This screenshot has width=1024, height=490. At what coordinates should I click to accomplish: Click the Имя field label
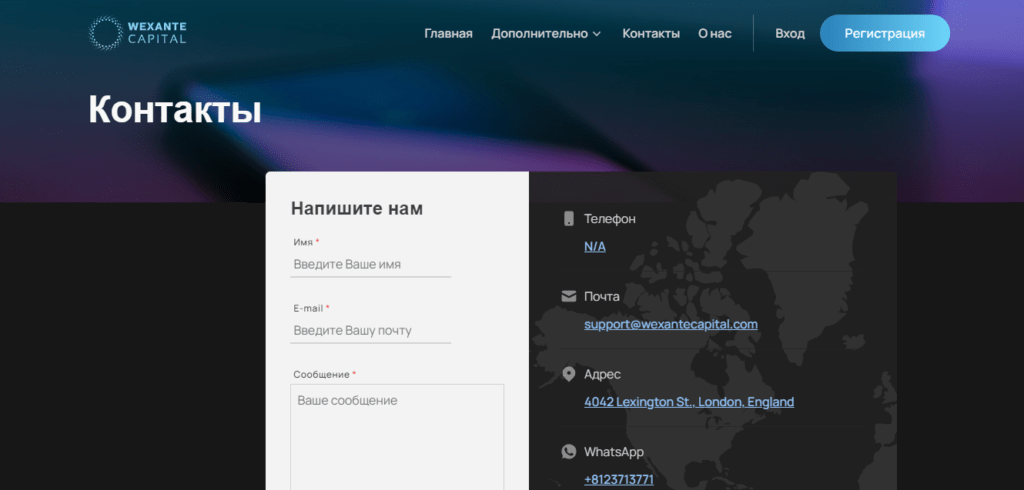click(x=303, y=242)
